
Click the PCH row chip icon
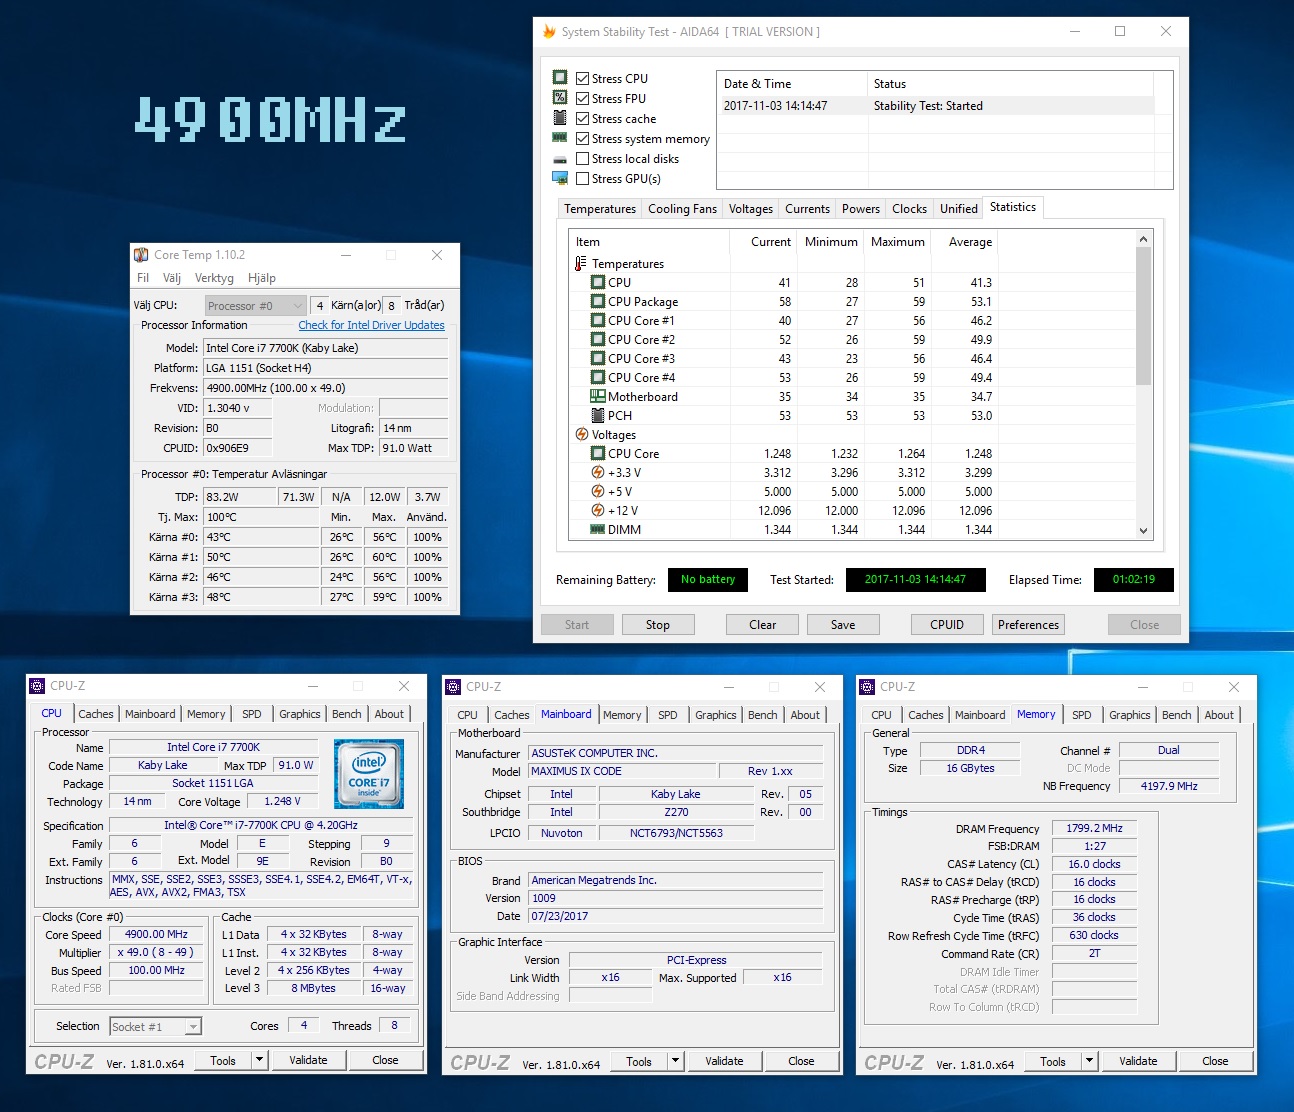598,416
